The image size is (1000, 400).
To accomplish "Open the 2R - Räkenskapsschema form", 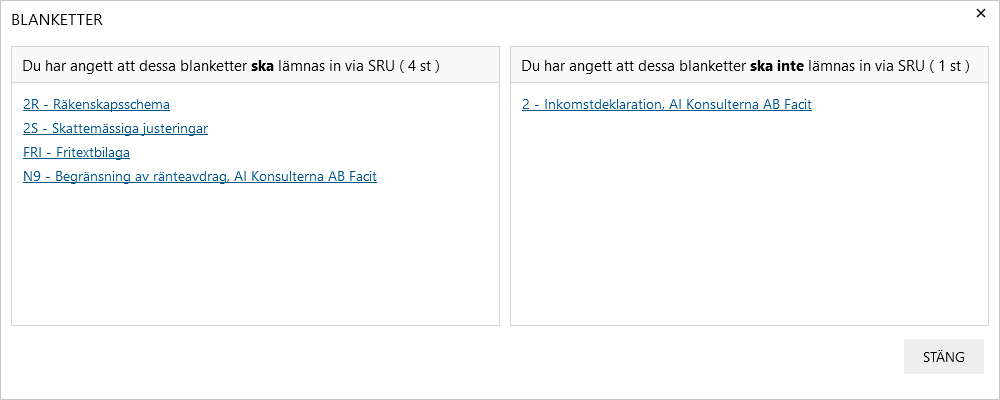I will click(96, 104).
